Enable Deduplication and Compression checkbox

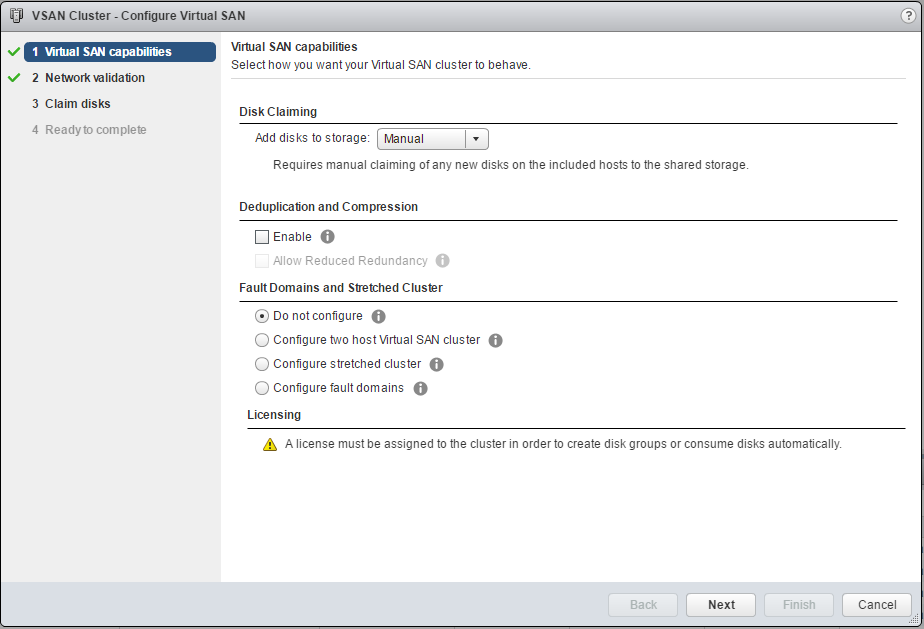pyautogui.click(x=262, y=237)
